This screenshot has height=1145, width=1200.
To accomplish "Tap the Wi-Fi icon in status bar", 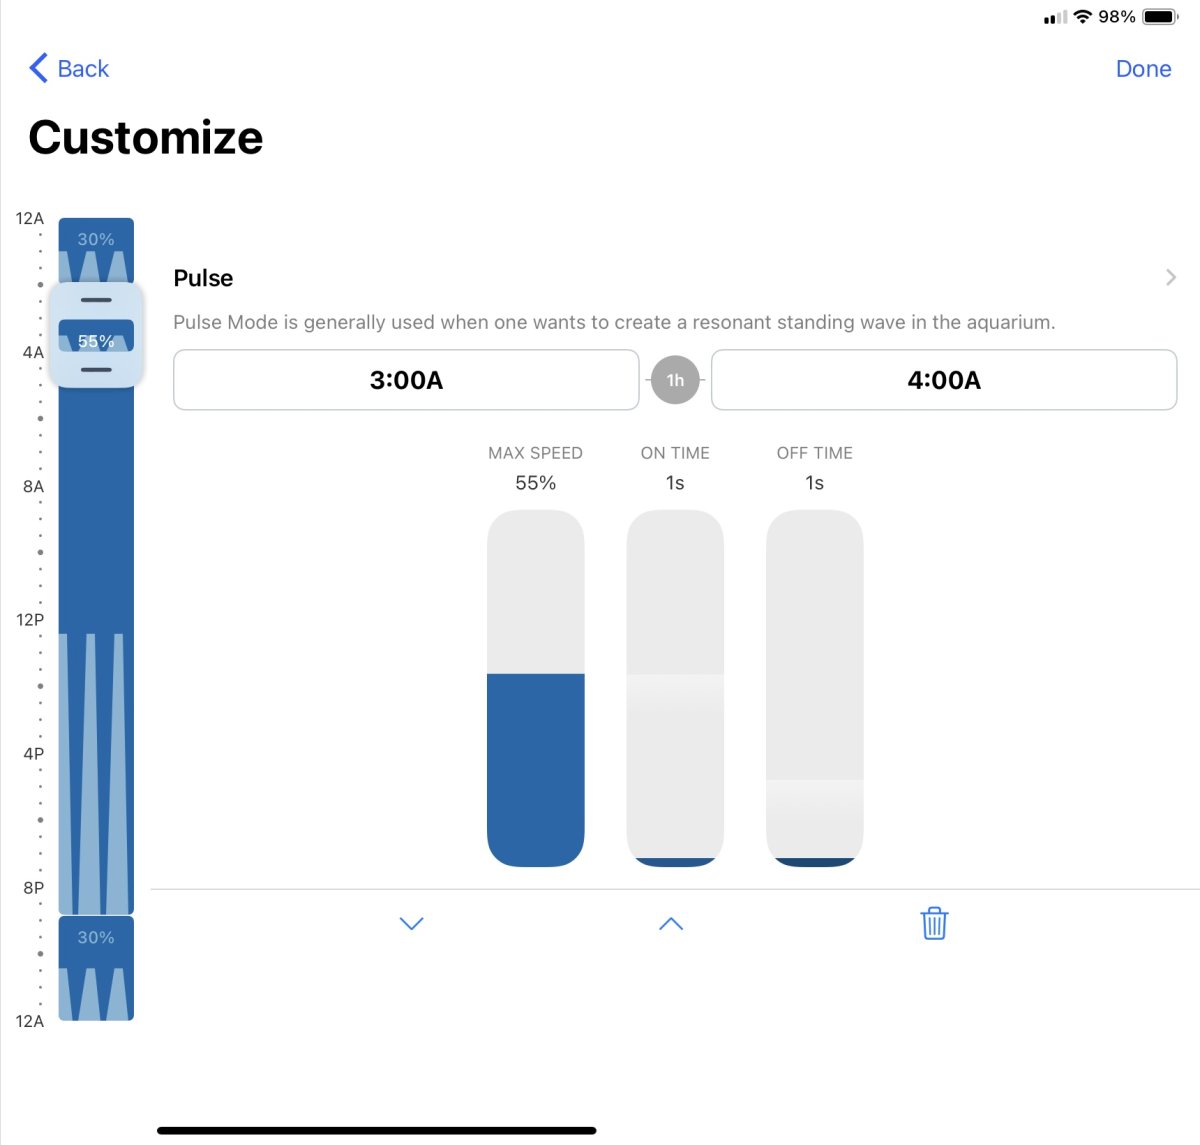I will coord(1082,17).
